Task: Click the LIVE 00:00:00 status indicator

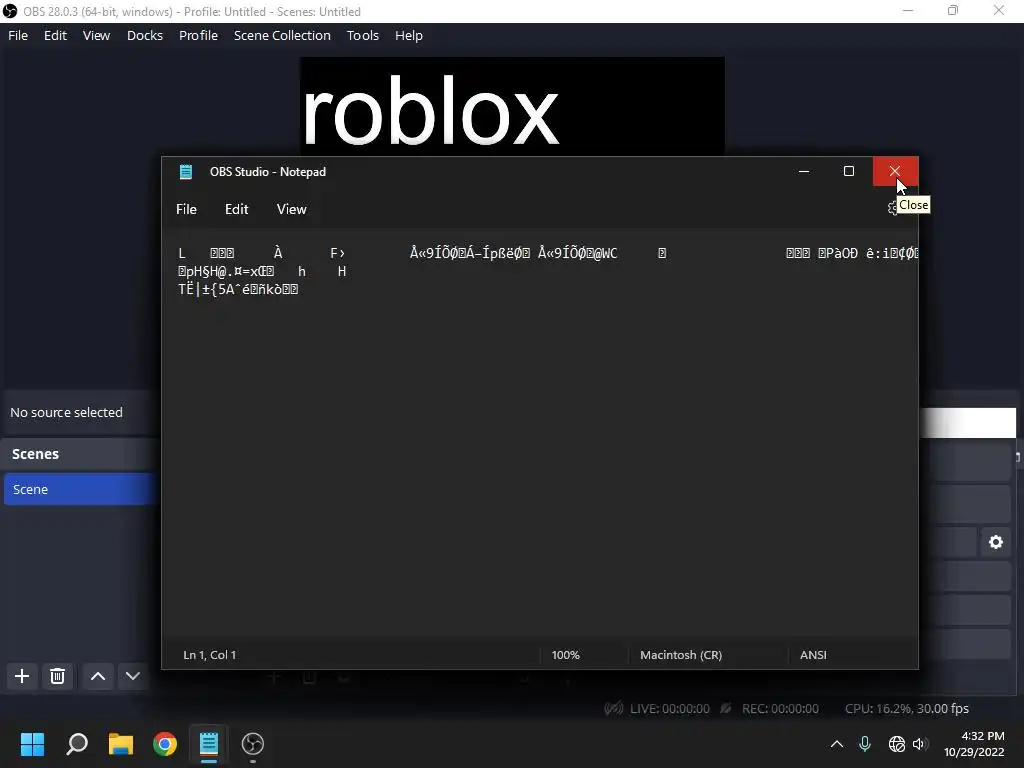Action: tap(657, 709)
